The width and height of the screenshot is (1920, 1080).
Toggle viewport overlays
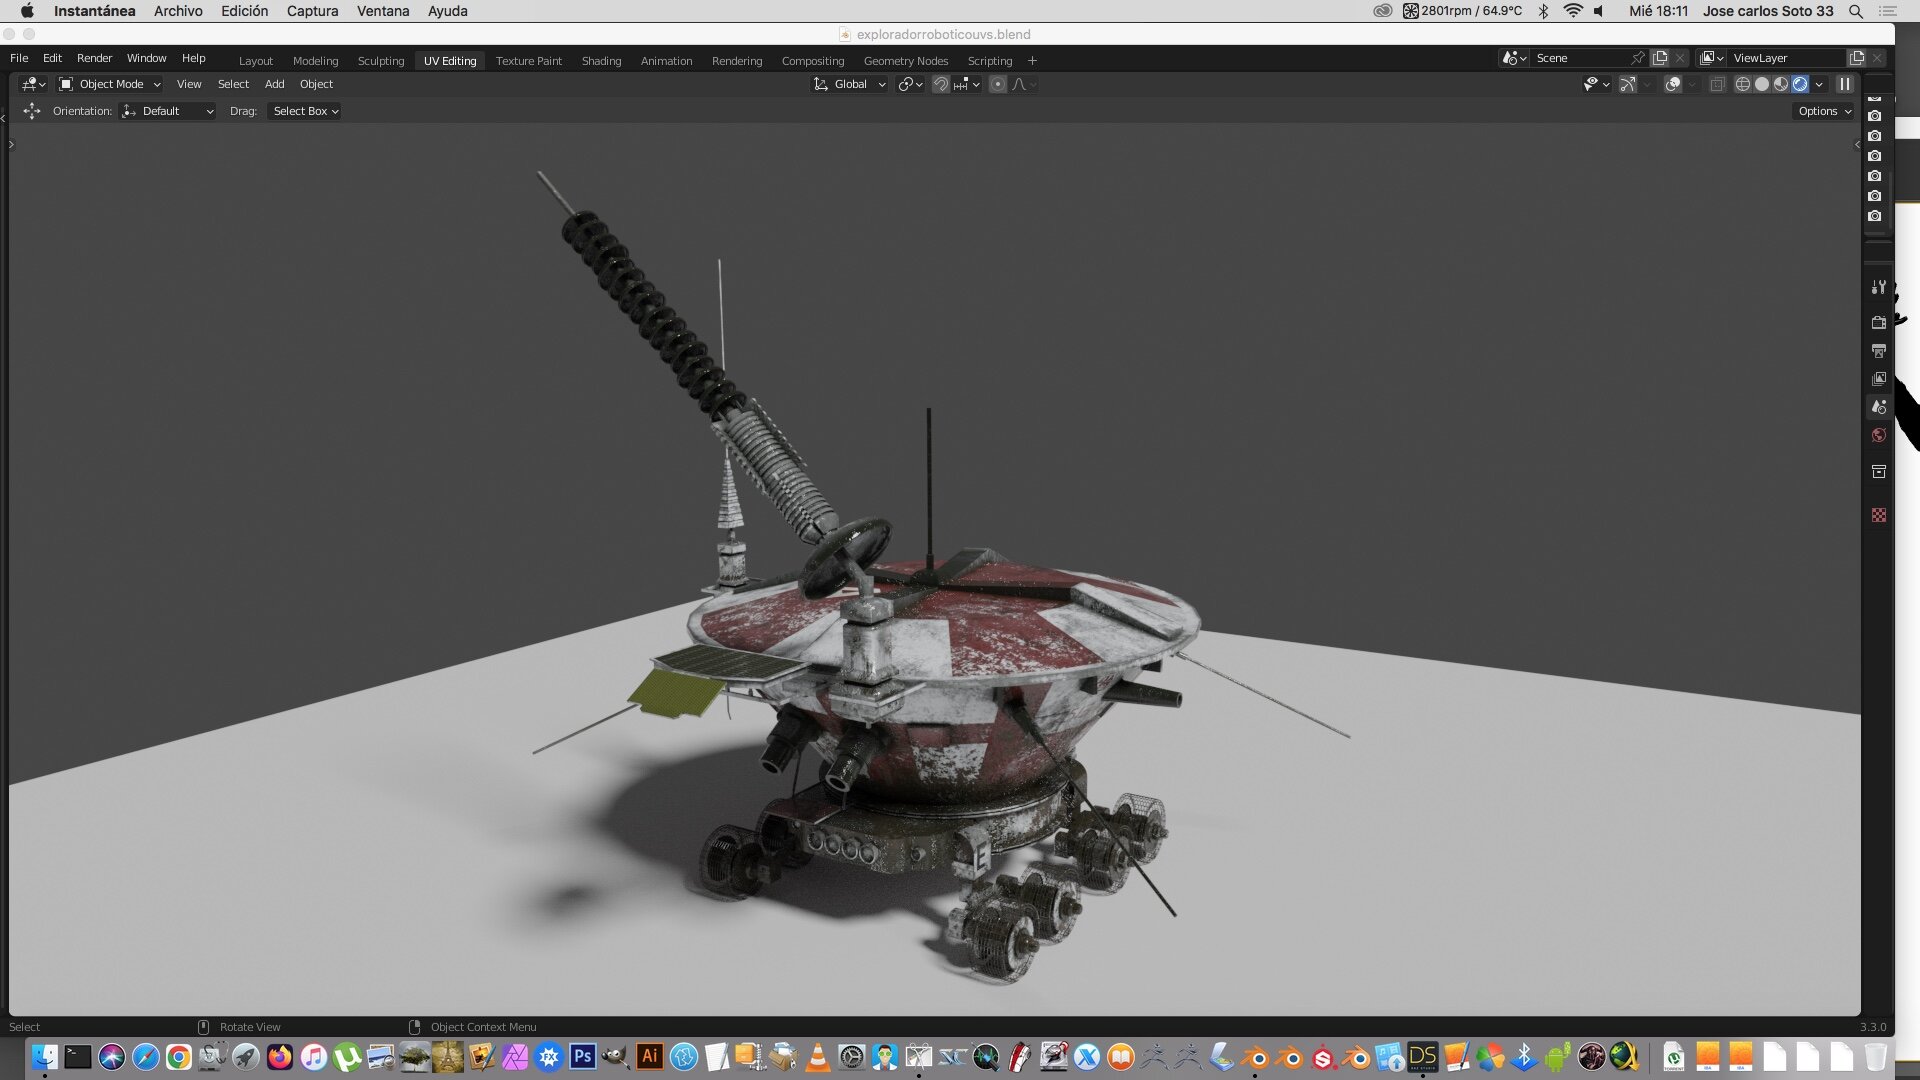coord(1672,84)
